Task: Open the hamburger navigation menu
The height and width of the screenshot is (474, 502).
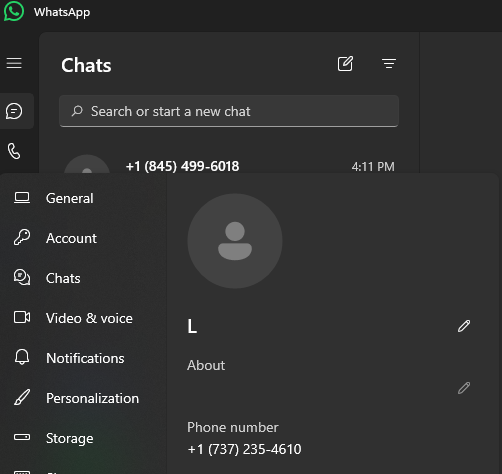Action: tap(14, 63)
